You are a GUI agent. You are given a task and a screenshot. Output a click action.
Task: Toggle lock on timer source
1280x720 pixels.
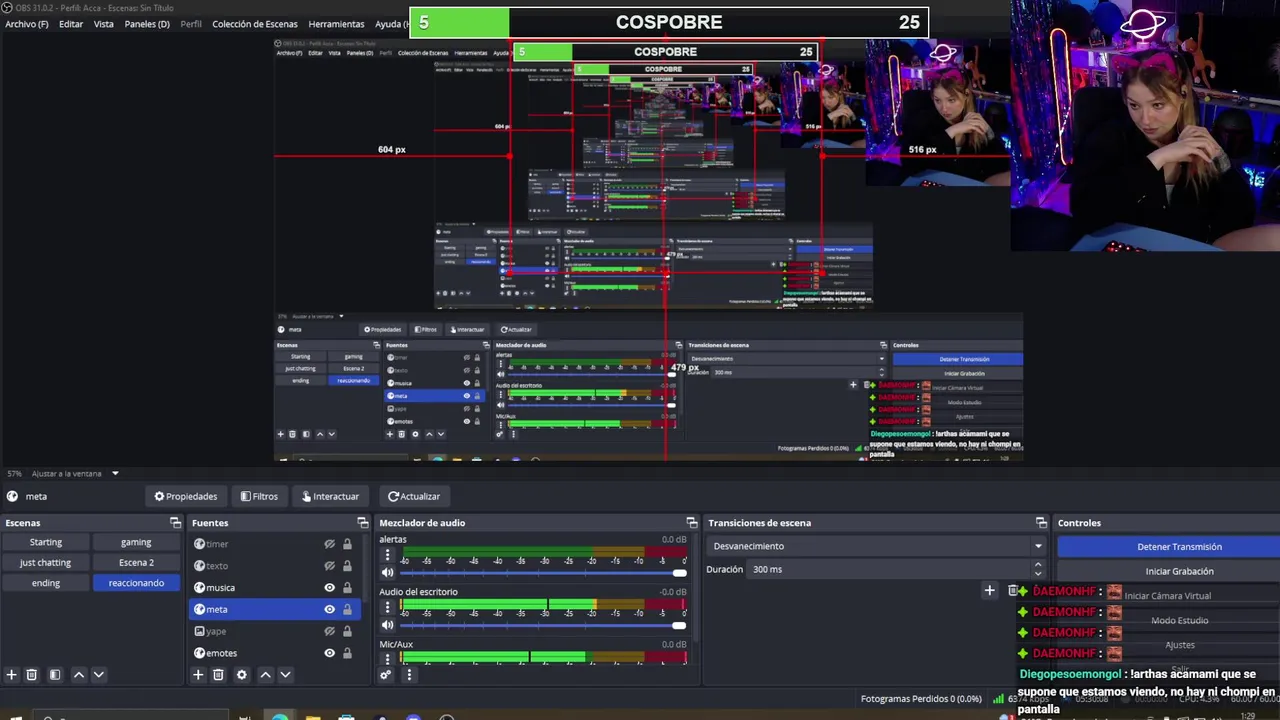point(347,544)
